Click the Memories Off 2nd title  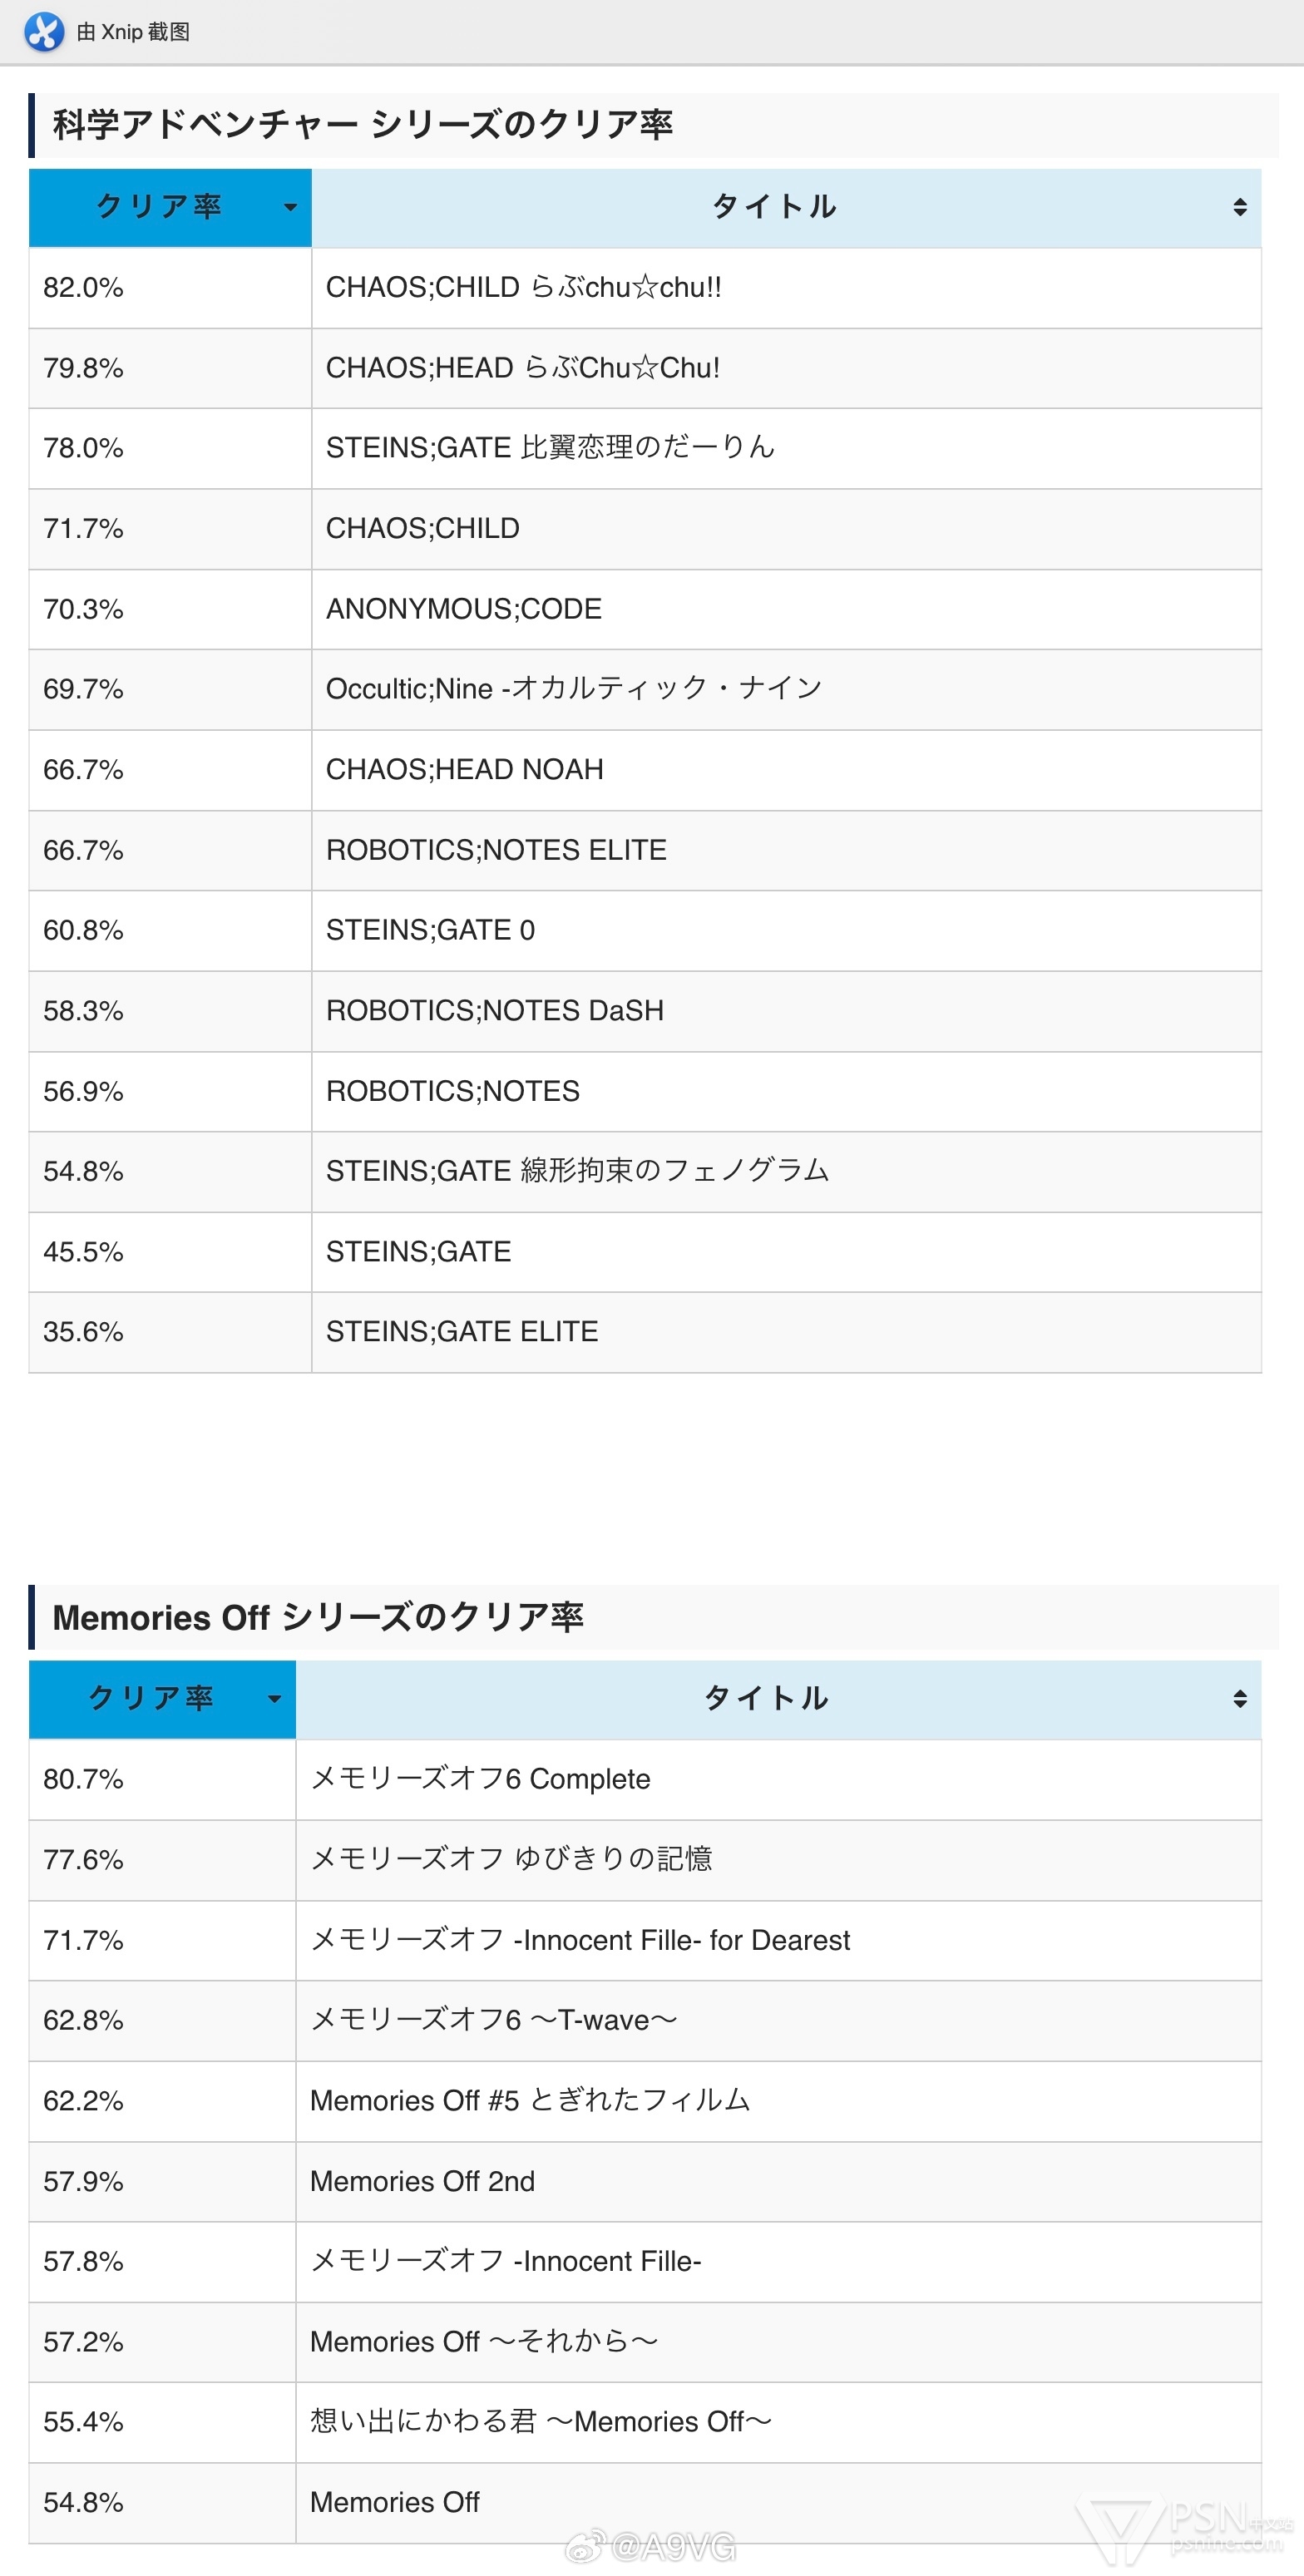pos(422,2181)
